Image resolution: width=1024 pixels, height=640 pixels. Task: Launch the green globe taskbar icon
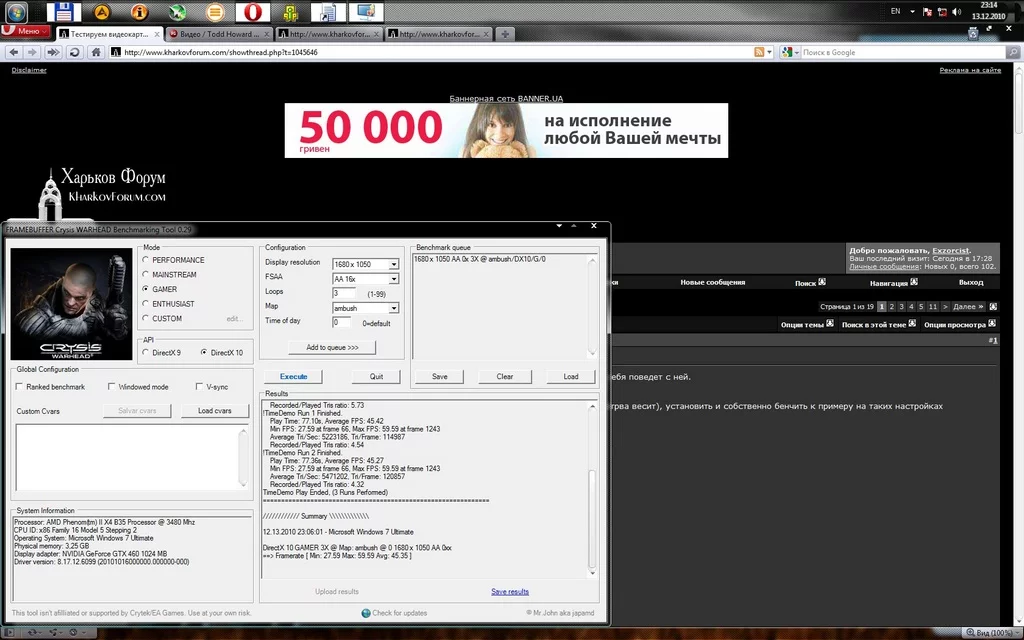(177, 11)
